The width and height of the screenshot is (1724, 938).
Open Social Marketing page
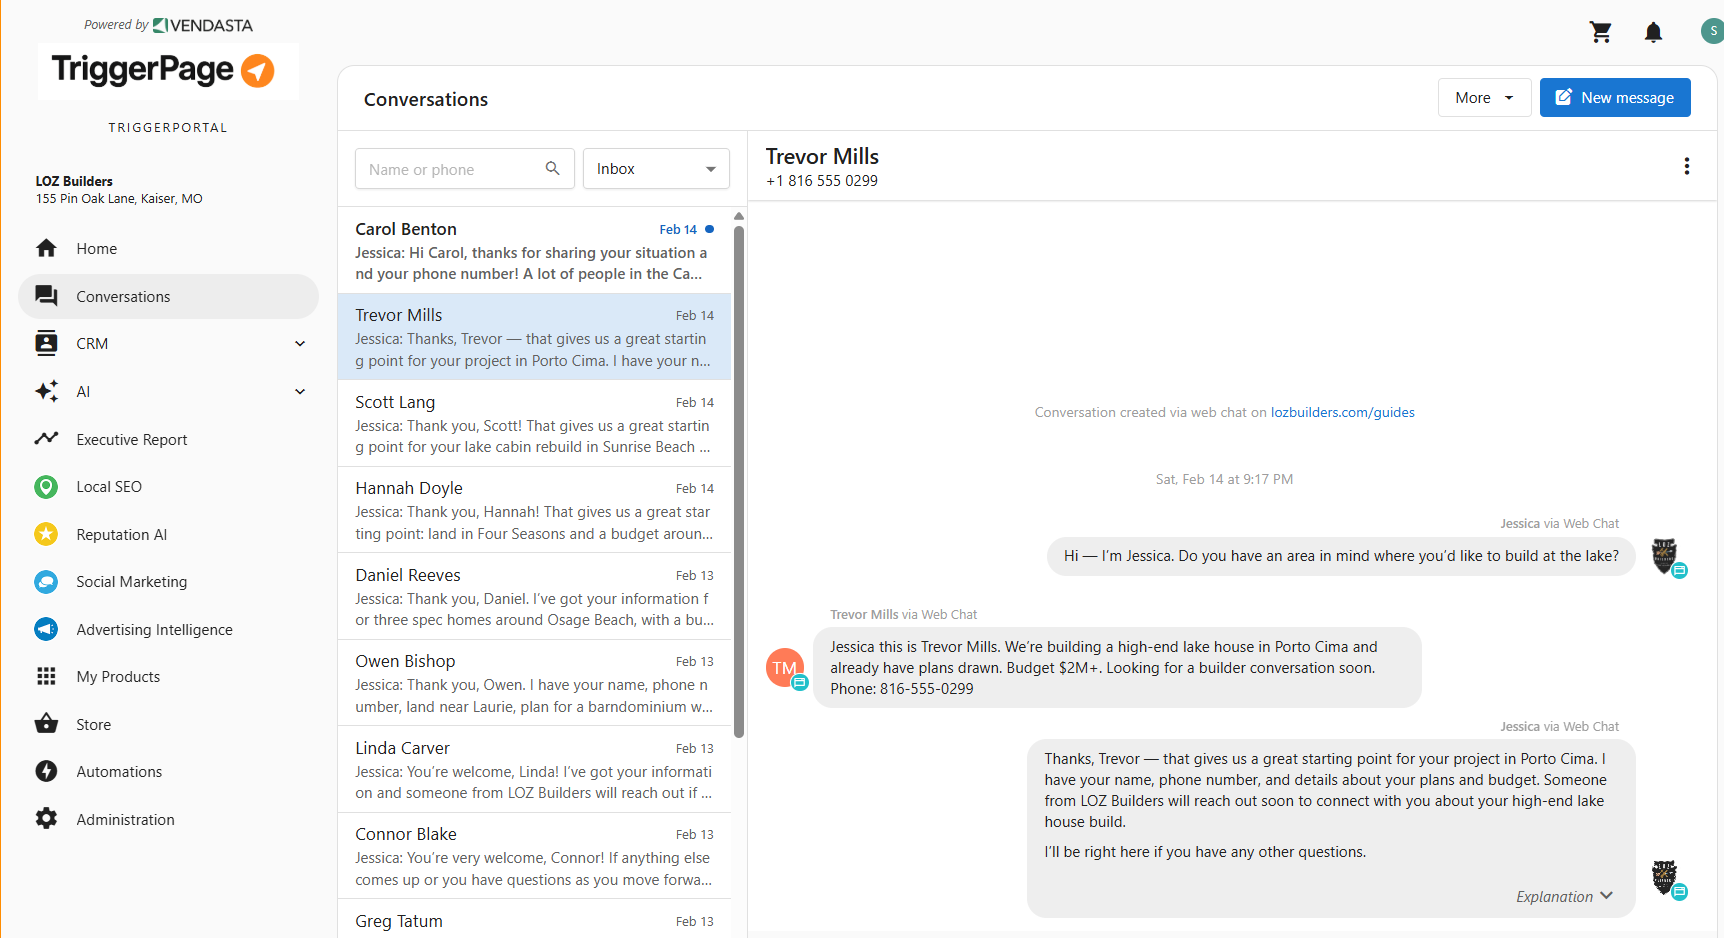click(168, 582)
